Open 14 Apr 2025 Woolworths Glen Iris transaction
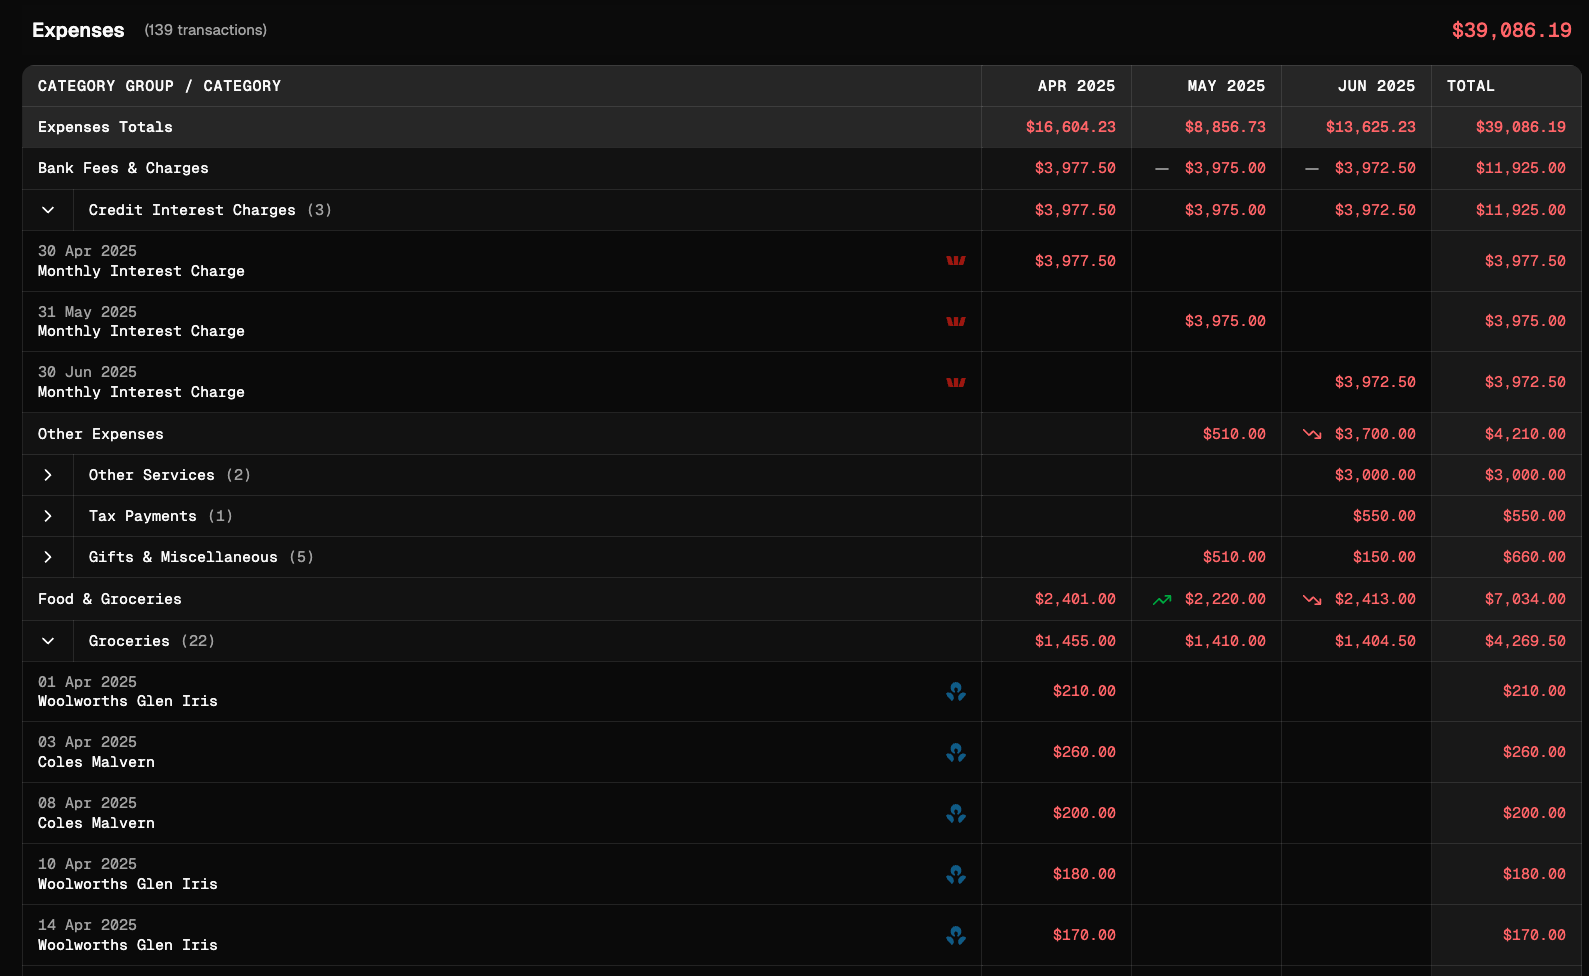Viewport: 1589px width, 976px height. coord(801,935)
